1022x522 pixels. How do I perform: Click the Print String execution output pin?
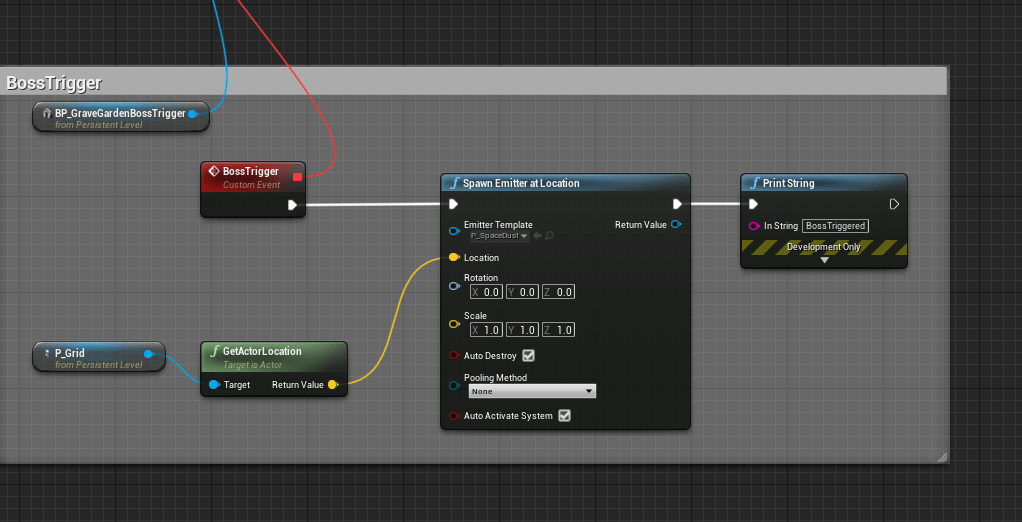[x=894, y=204]
